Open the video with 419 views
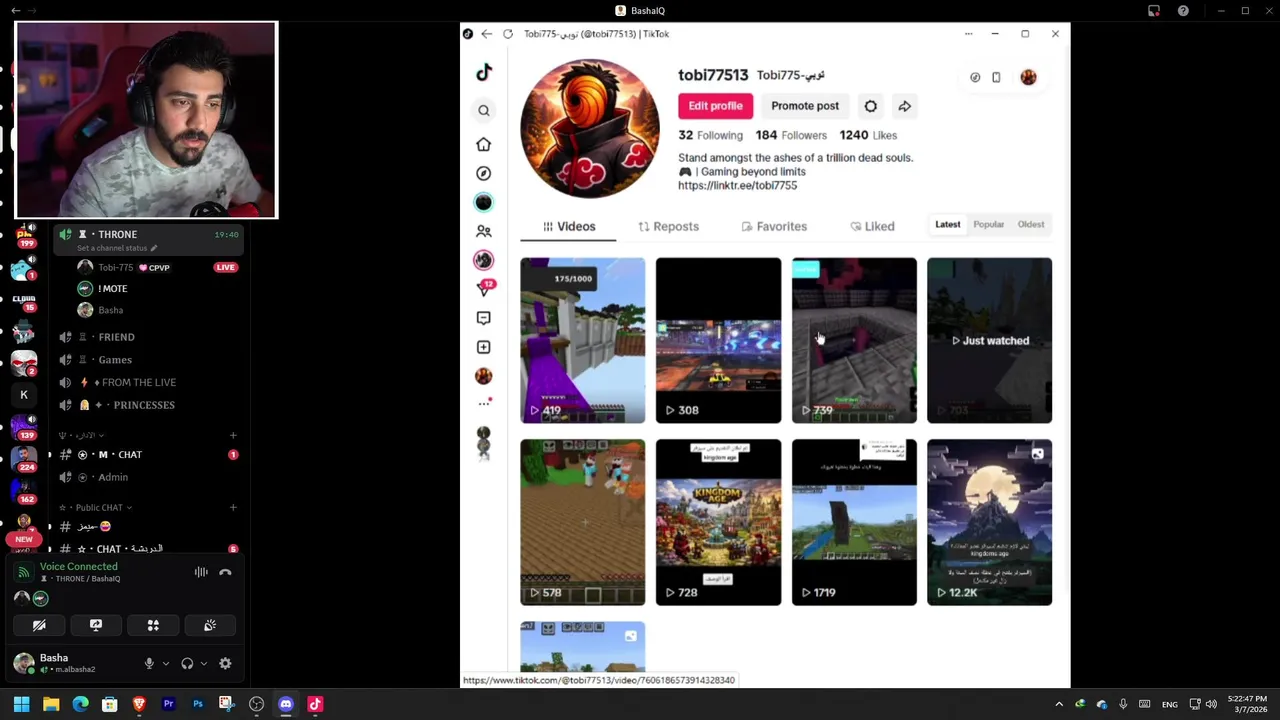 (583, 340)
